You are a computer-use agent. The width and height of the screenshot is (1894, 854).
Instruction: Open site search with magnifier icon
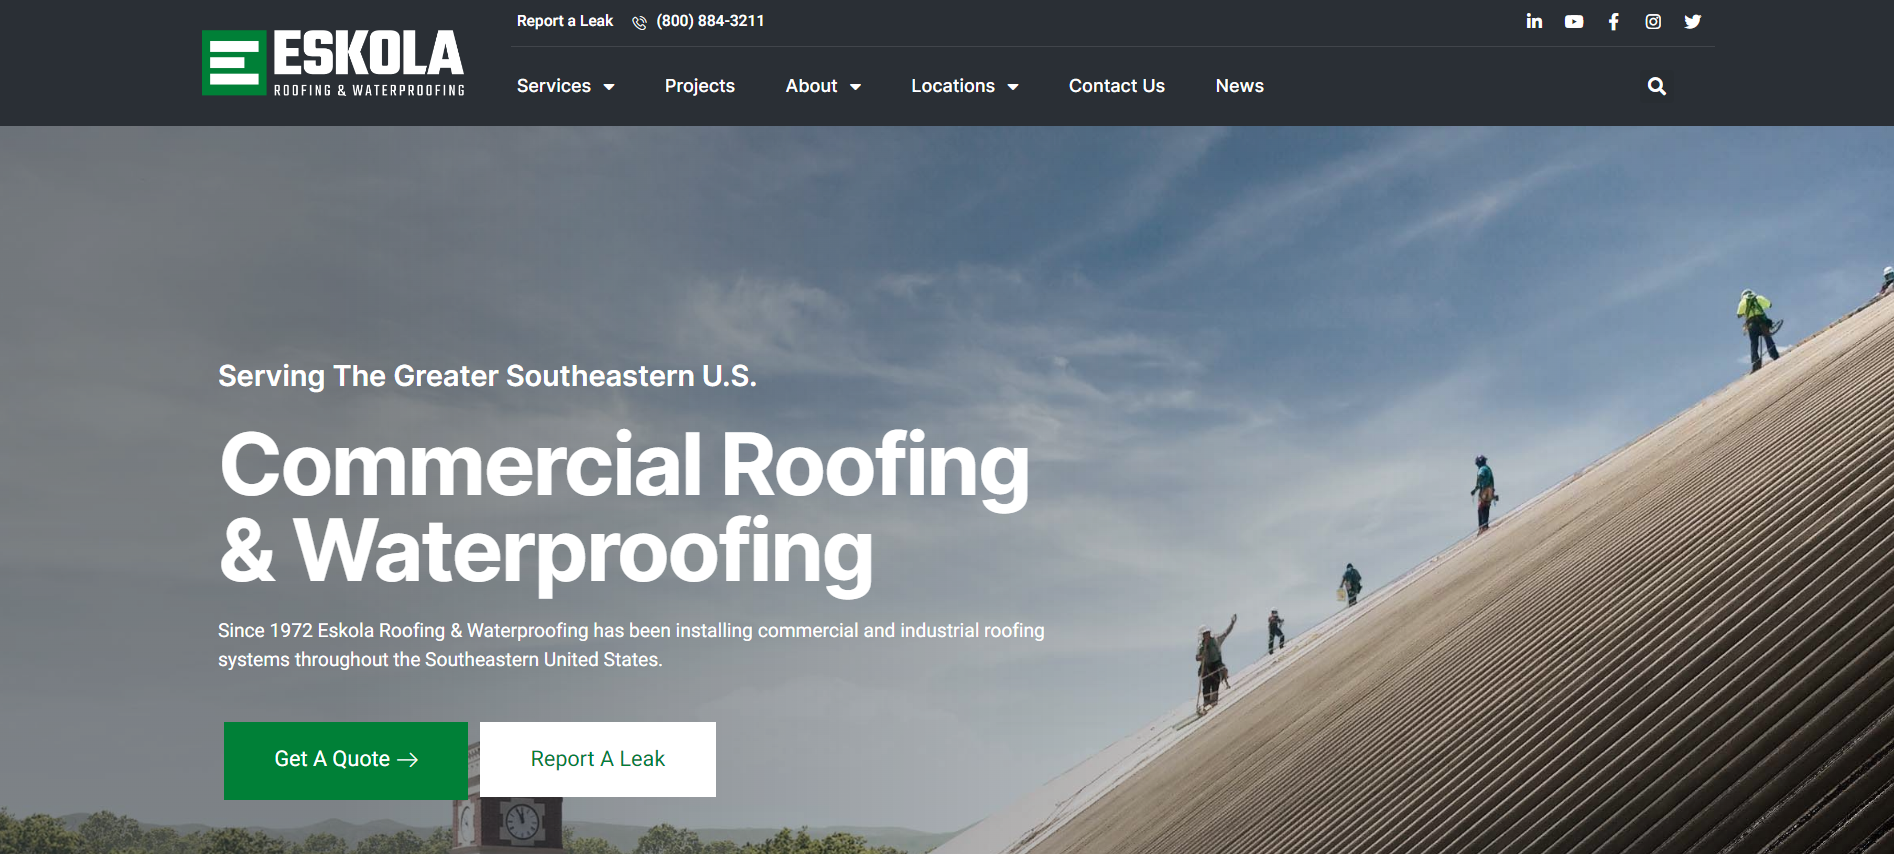[1656, 86]
